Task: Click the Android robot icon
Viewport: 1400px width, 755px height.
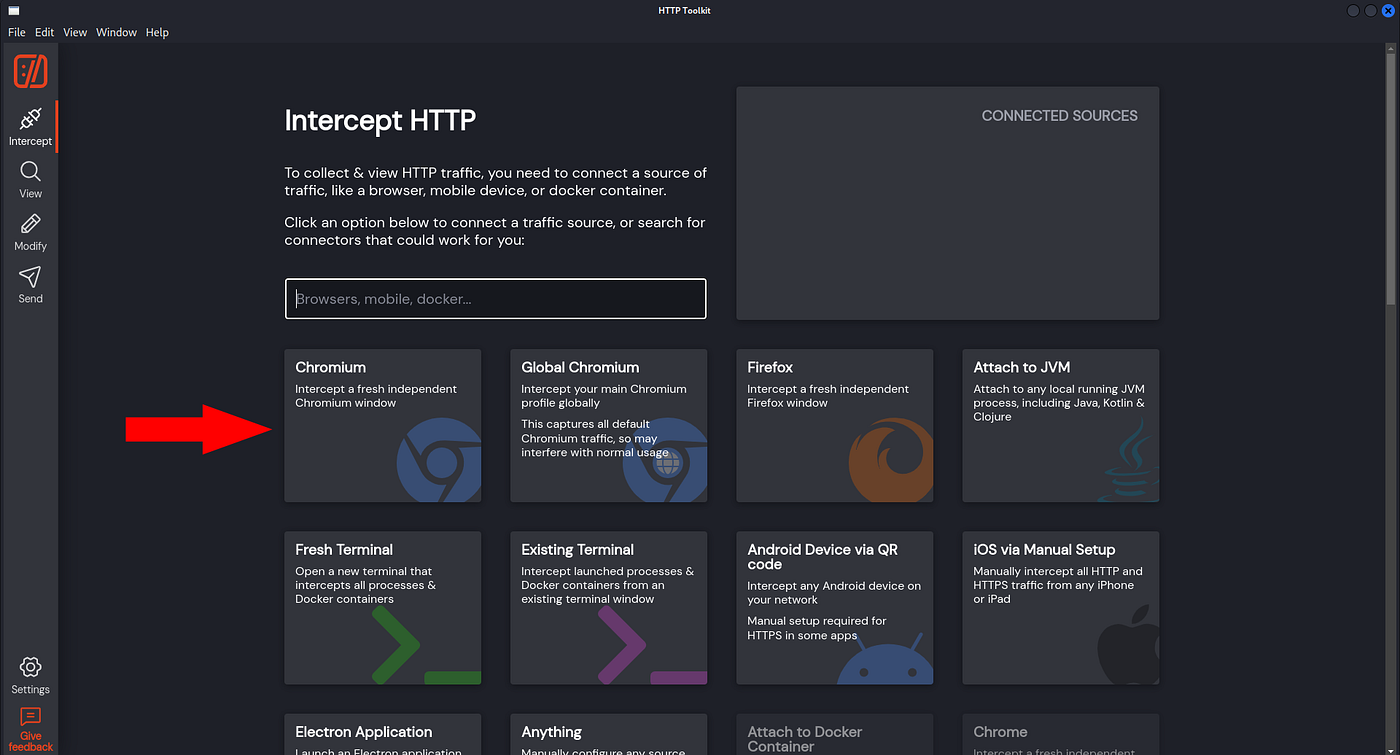Action: point(885,658)
